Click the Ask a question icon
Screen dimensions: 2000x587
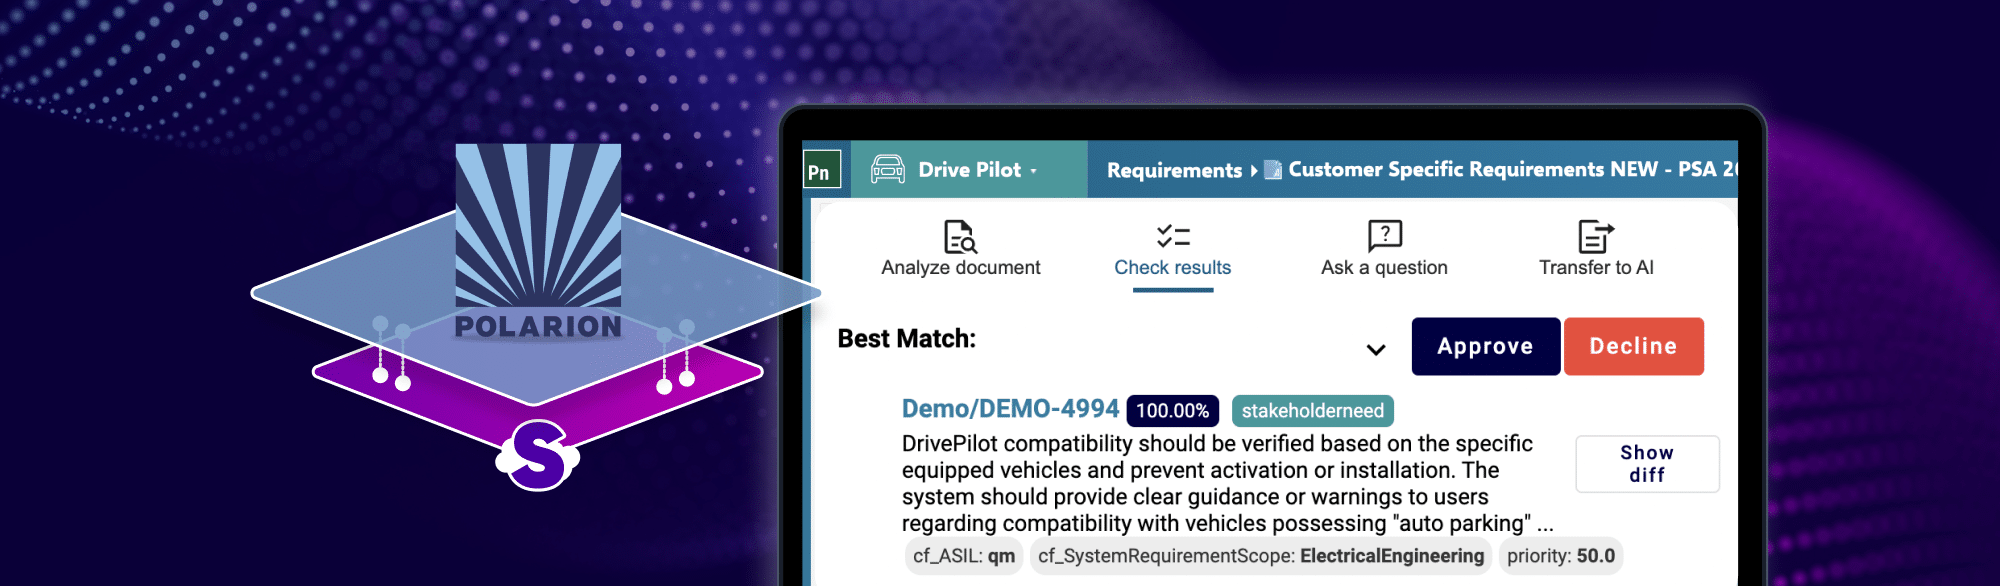point(1384,236)
